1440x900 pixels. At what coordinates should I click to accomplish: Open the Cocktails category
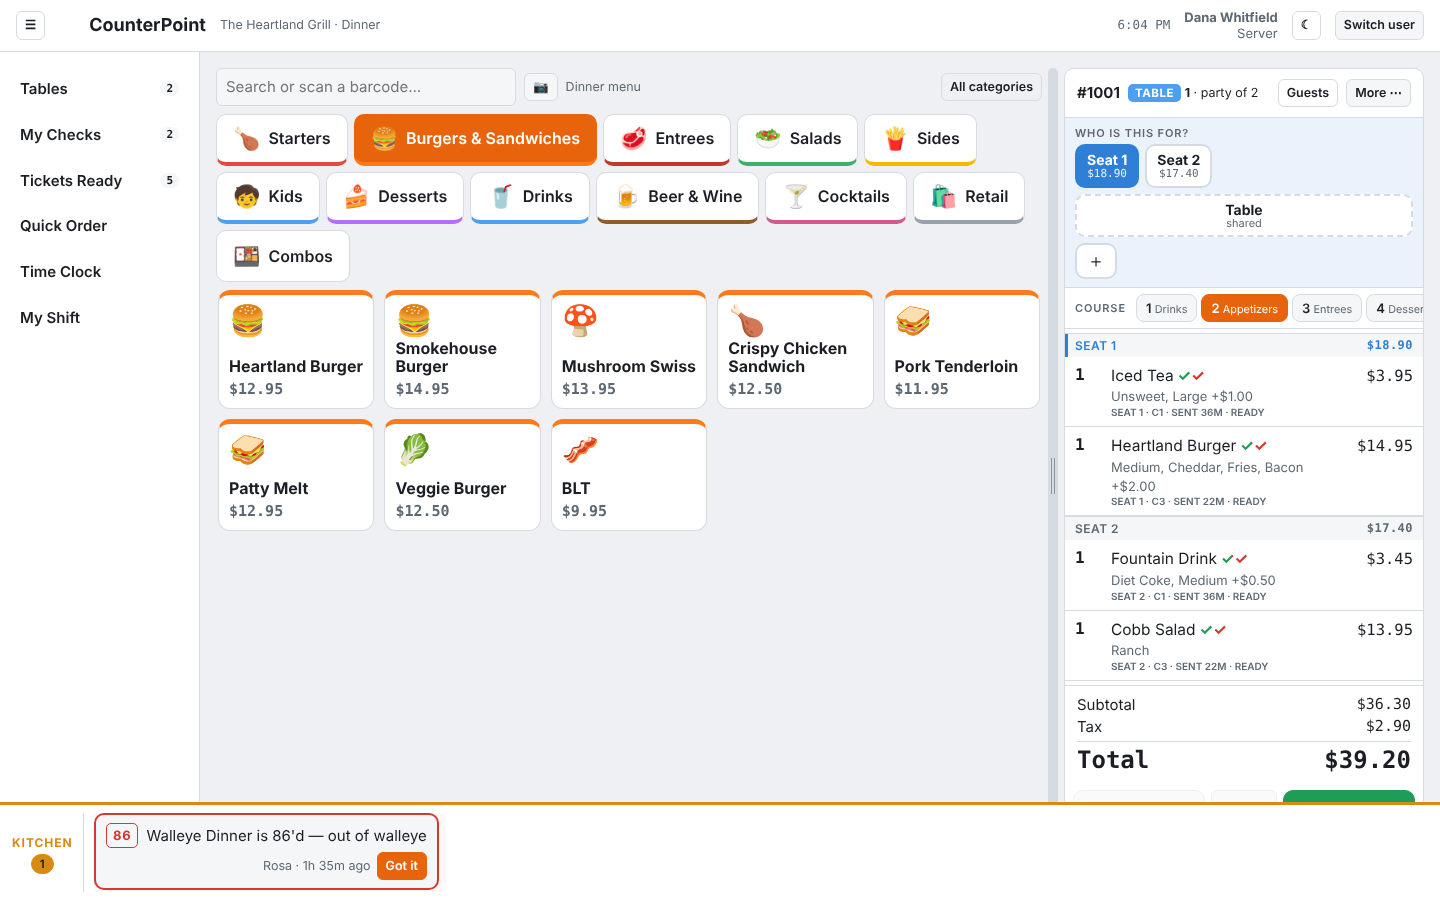coord(836,197)
